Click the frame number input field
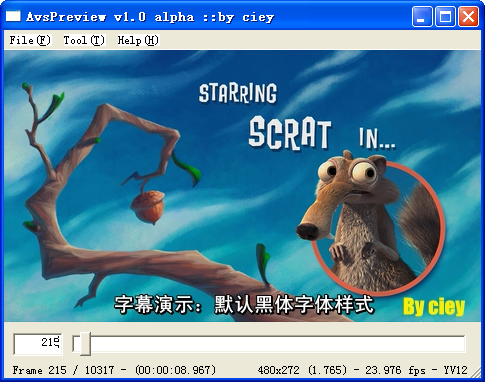The height and width of the screenshot is (382, 485). [38, 344]
